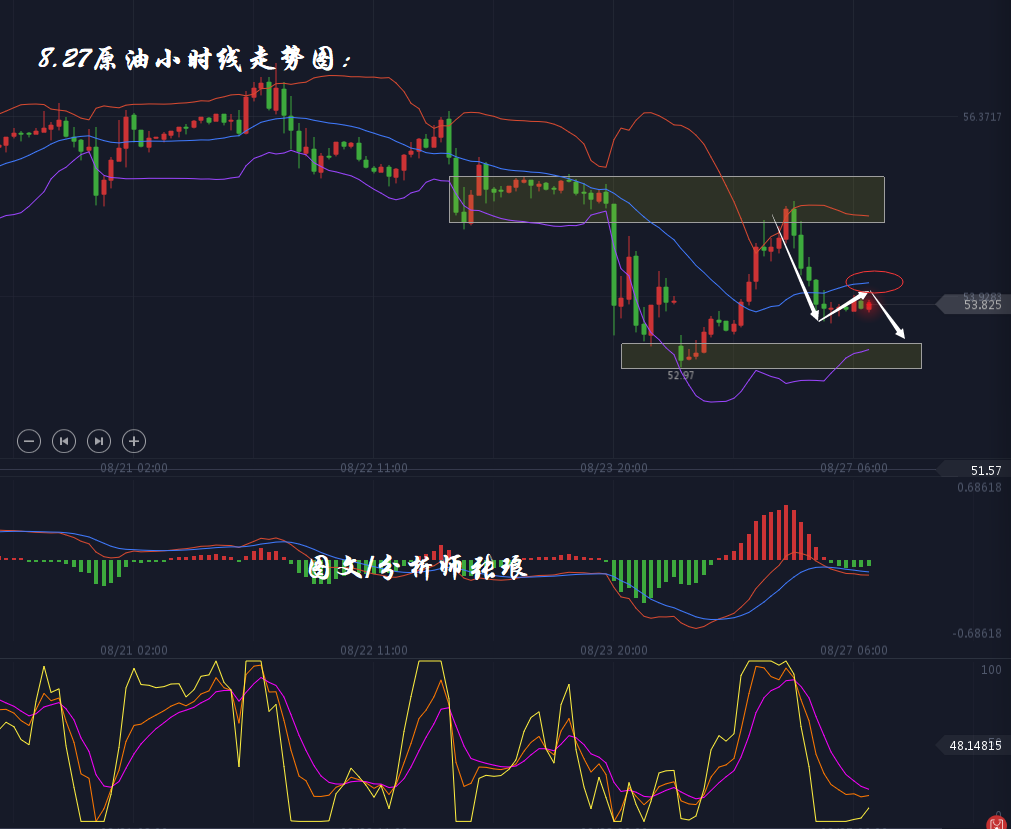Click the 52.97 low price label
This screenshot has height=829, width=1011.
coord(681,375)
